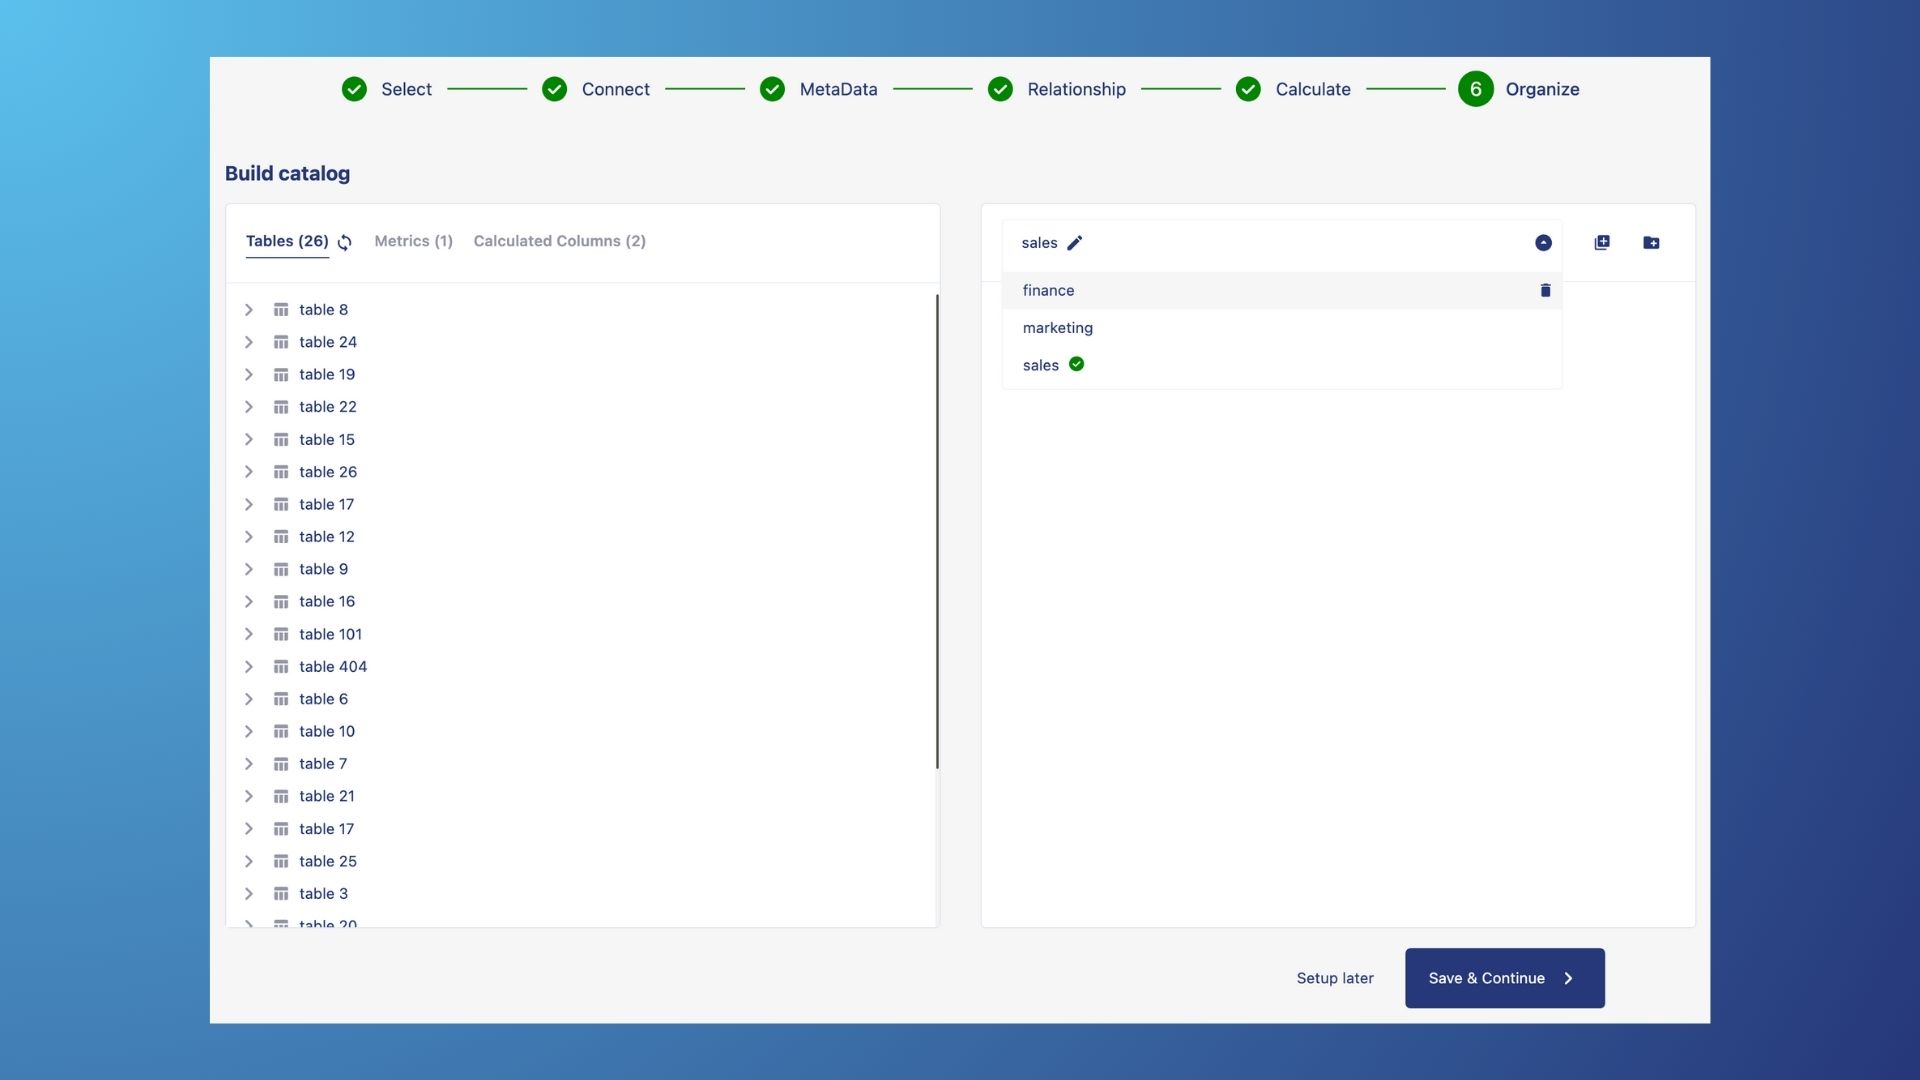Click the Setup later link
This screenshot has height=1080, width=1920.
point(1334,978)
